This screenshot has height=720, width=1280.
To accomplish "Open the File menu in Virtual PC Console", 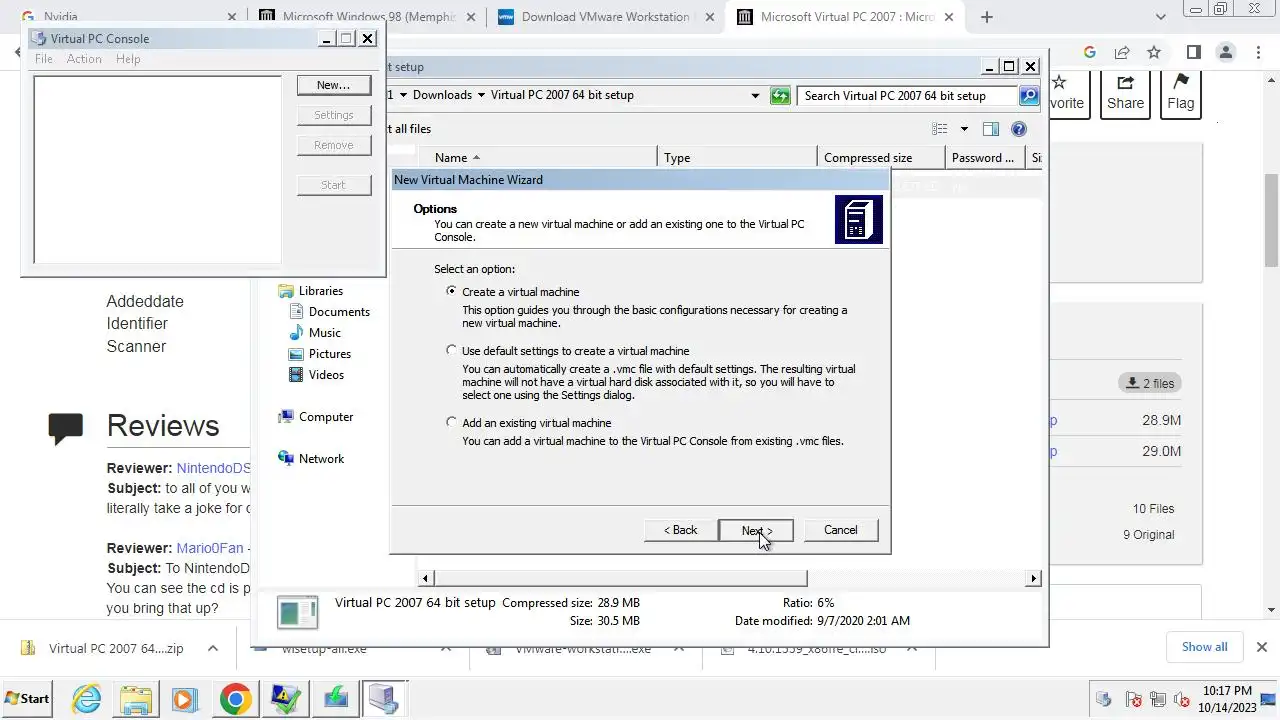I will pyautogui.click(x=44, y=59).
